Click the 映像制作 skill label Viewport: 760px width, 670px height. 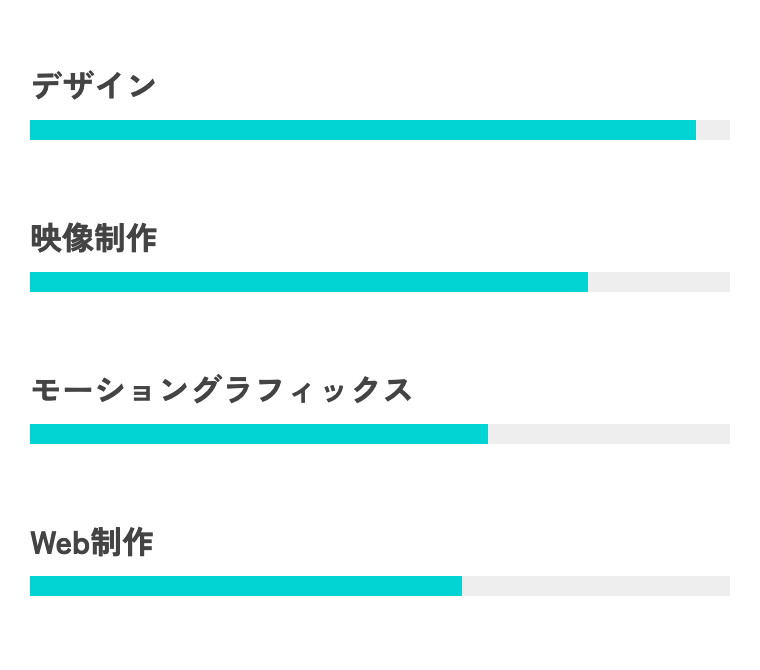(93, 238)
